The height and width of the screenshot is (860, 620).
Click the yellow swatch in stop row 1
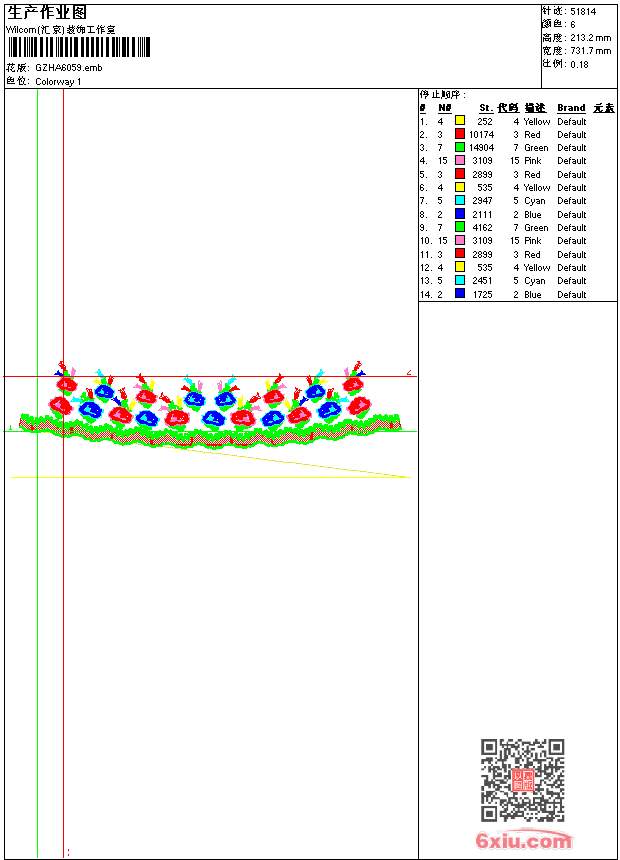pos(460,121)
